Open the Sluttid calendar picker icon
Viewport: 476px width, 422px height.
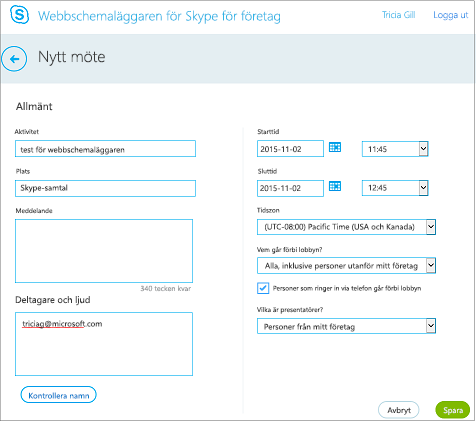coord(335,186)
